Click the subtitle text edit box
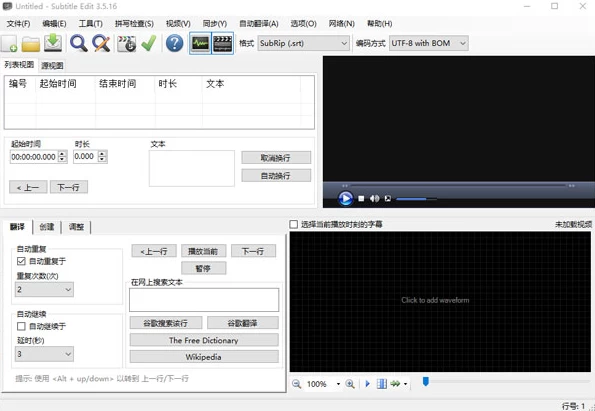This screenshot has width=595, height=411. coord(192,168)
